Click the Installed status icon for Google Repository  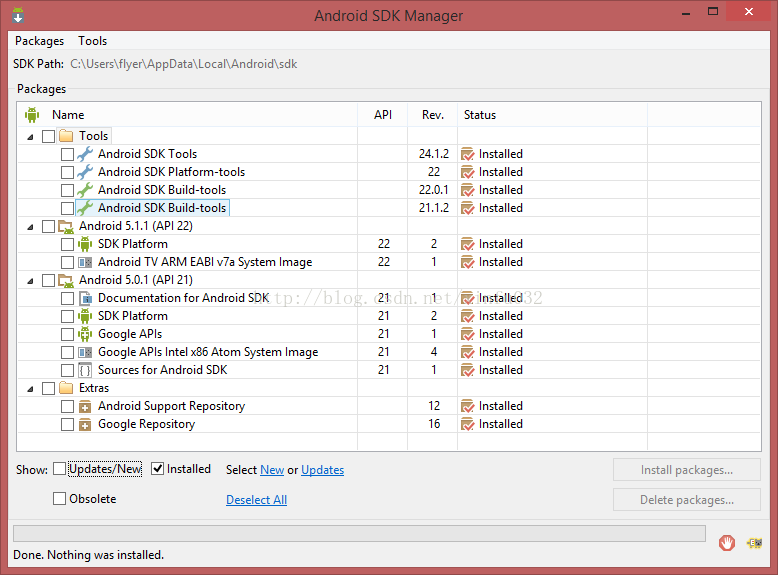pos(467,424)
